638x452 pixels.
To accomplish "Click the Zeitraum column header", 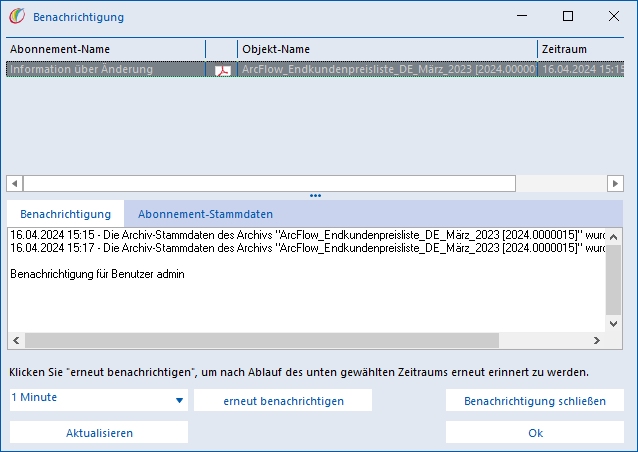I will point(581,49).
